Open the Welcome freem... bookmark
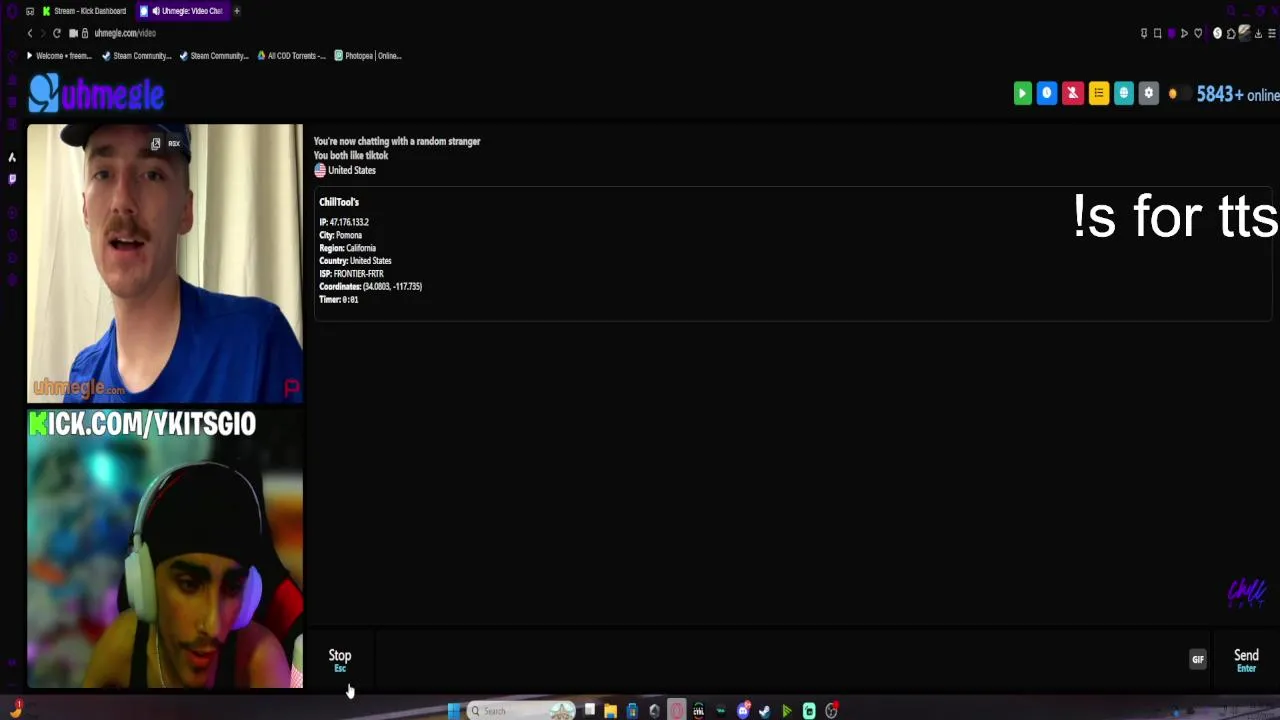 pos(59,56)
